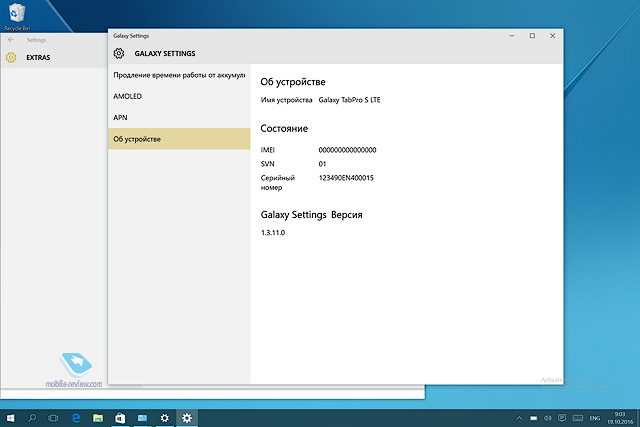The height and width of the screenshot is (427, 640).
Task: Open volume control in system tray
Action: pos(548,418)
